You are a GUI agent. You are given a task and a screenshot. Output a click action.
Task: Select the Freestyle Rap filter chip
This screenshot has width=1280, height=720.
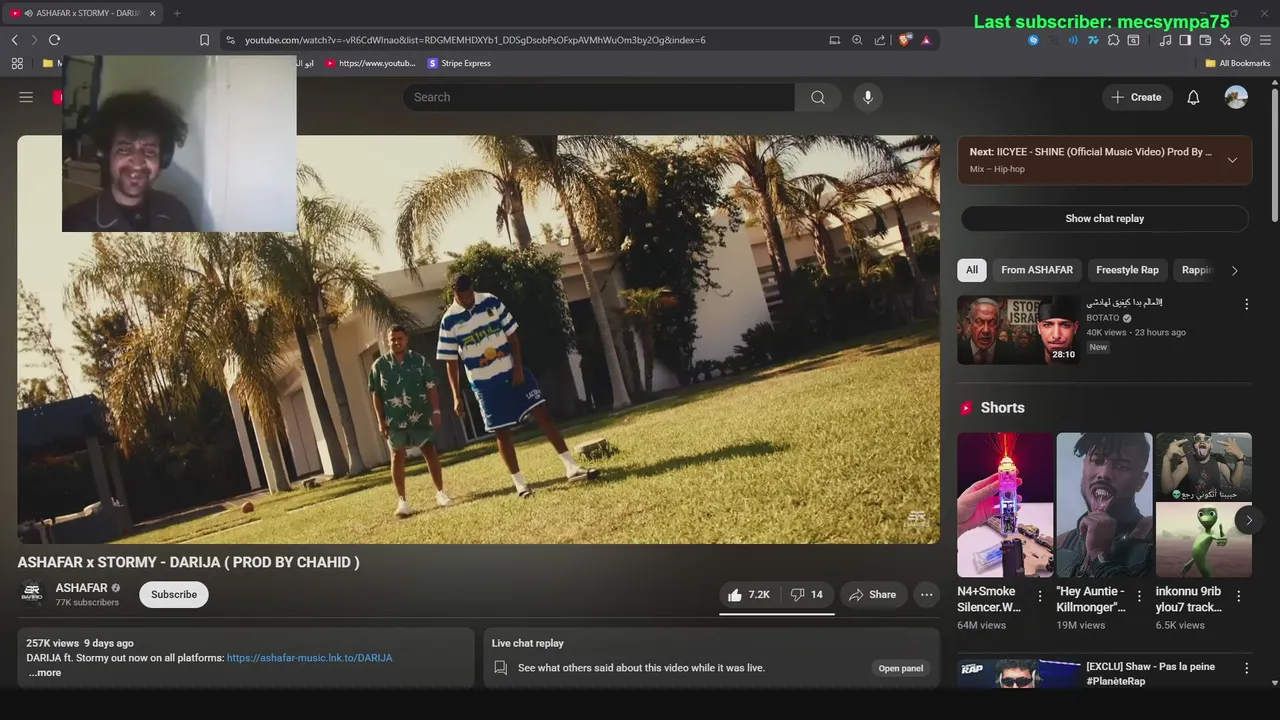(1127, 270)
